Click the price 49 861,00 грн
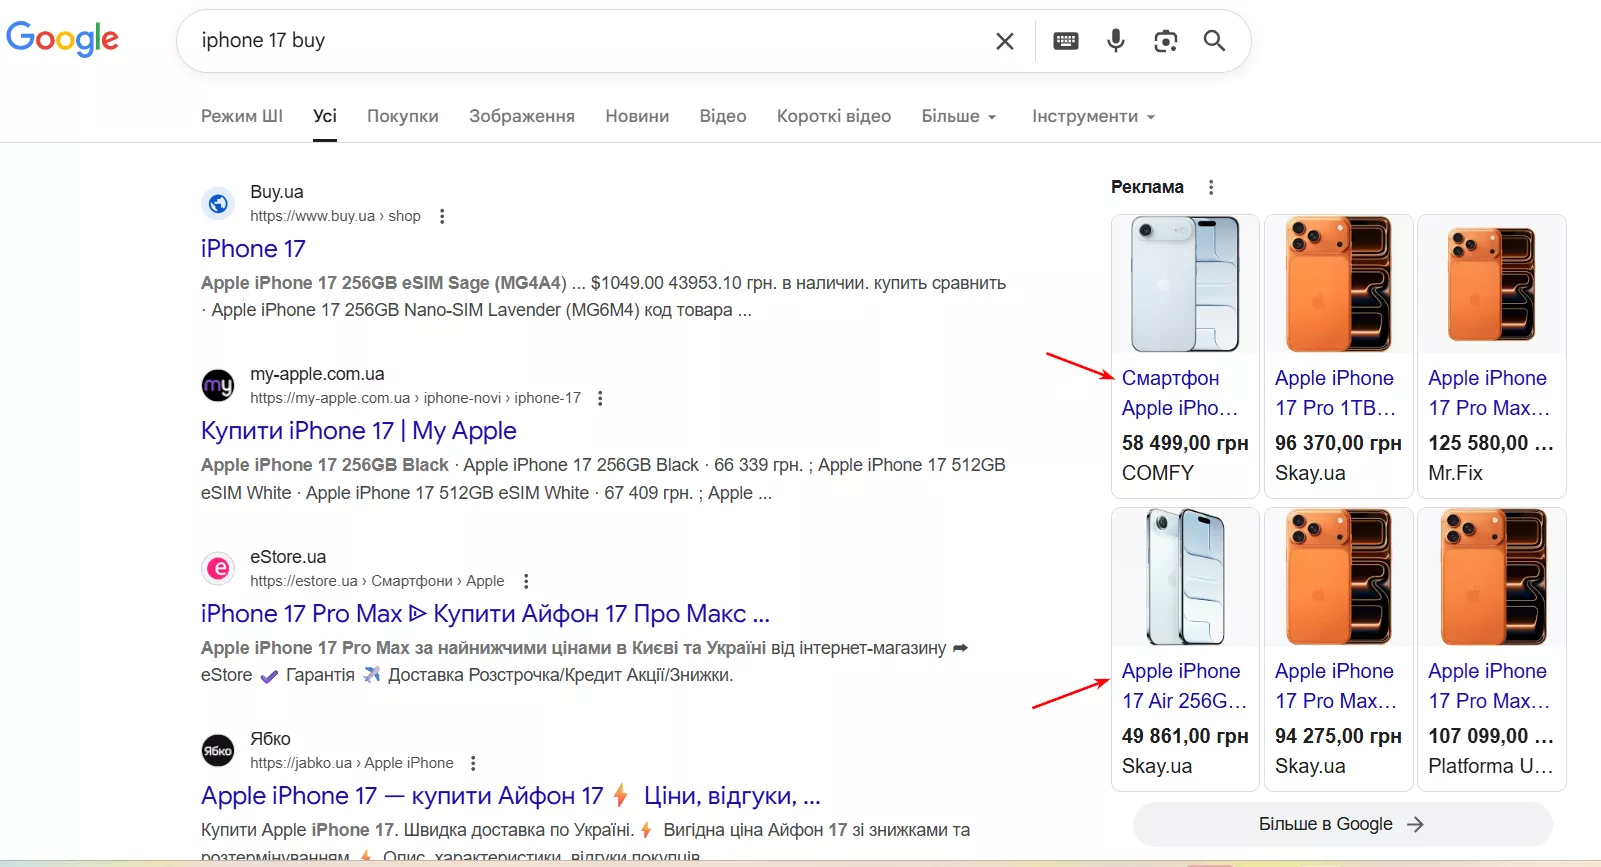Viewport: 1601px width, 867px height. tap(1185, 736)
